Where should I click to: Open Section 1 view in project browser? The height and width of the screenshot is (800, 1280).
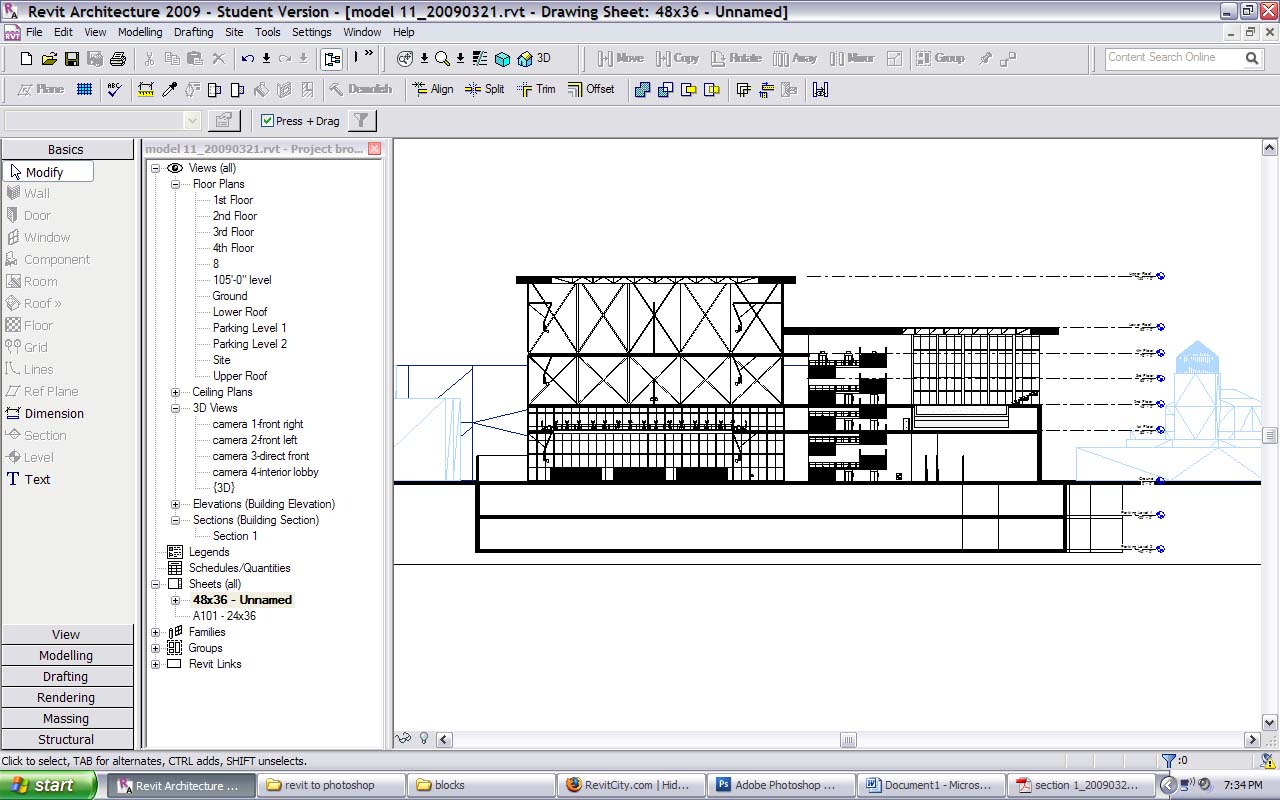pos(235,536)
